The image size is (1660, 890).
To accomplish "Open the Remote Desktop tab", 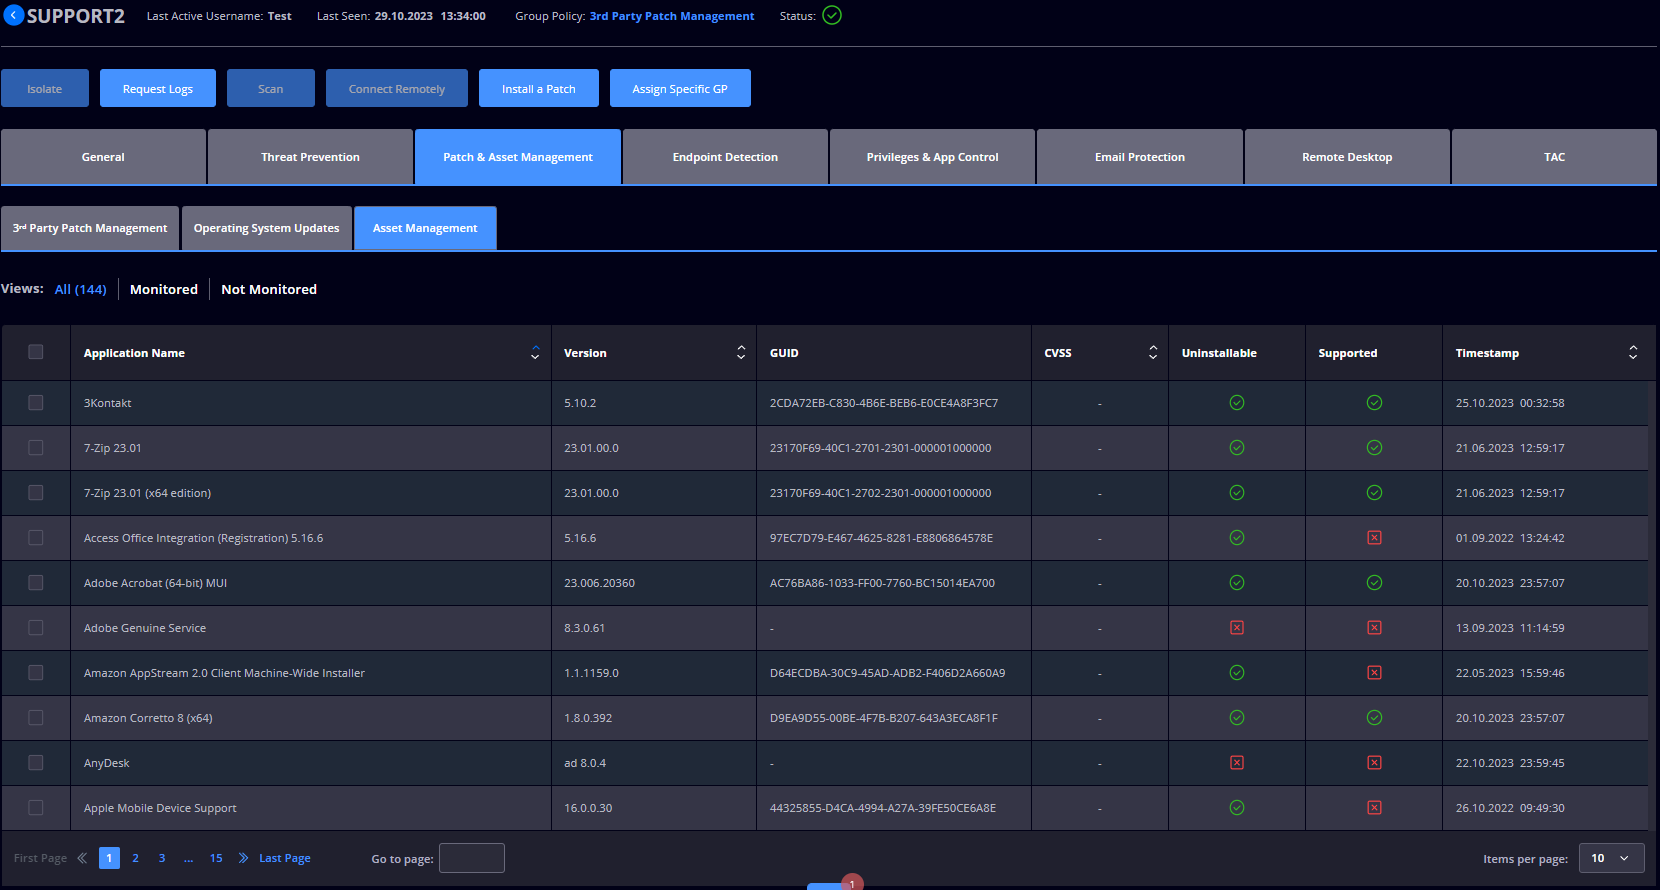I will pos(1347,157).
